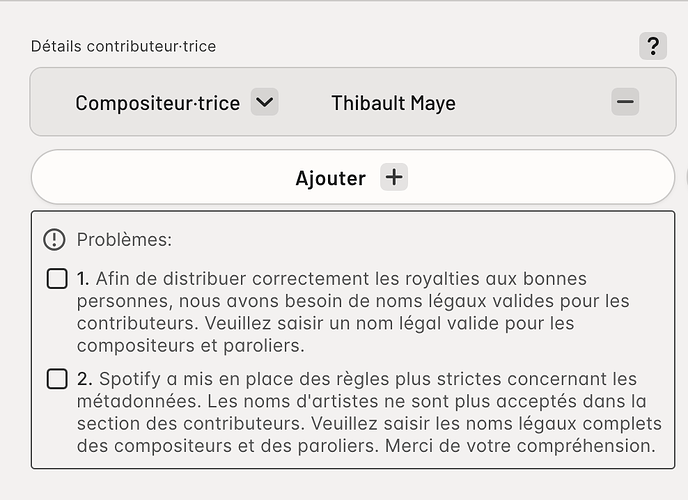Click the exclamation warning icon near Problèmes
Image resolution: width=688 pixels, height=500 pixels.
pos(54,239)
